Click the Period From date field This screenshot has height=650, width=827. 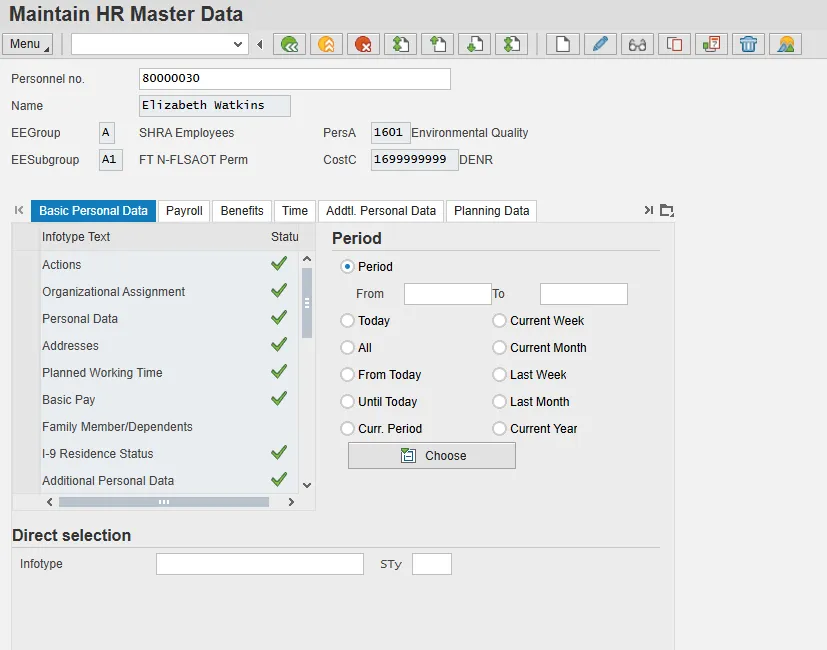click(447, 294)
